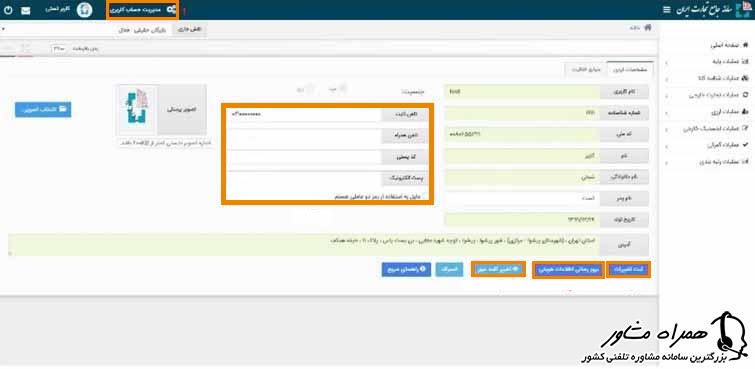The width and height of the screenshot is (755, 369).
Task: Click the national code field
Action: (x=522, y=134)
